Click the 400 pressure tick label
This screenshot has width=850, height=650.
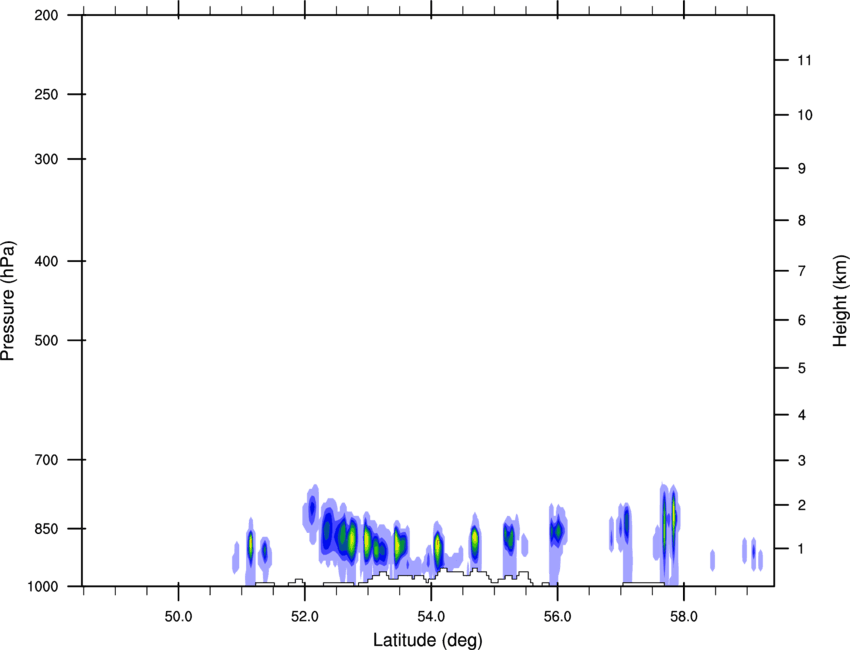[46, 261]
